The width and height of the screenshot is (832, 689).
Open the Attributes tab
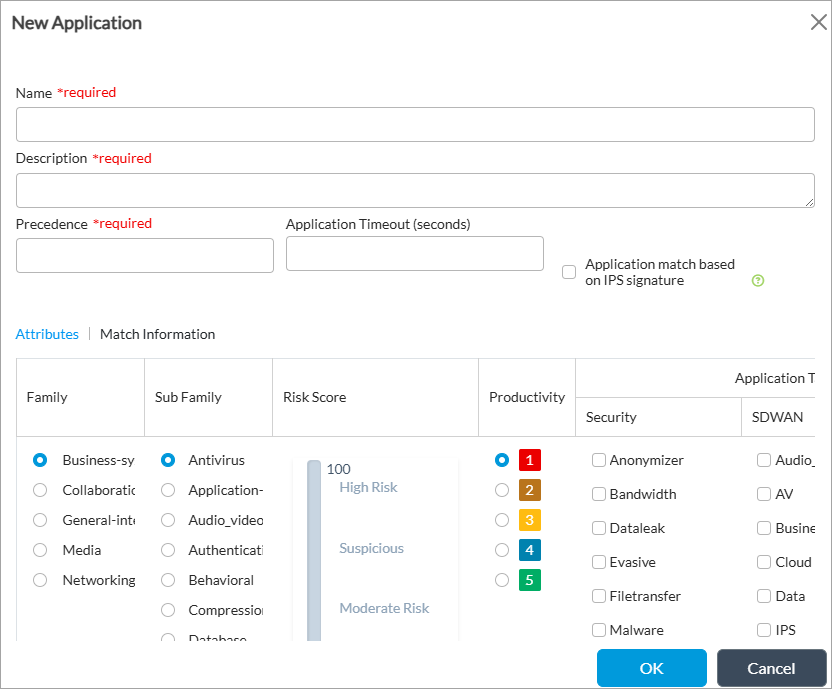[47, 334]
